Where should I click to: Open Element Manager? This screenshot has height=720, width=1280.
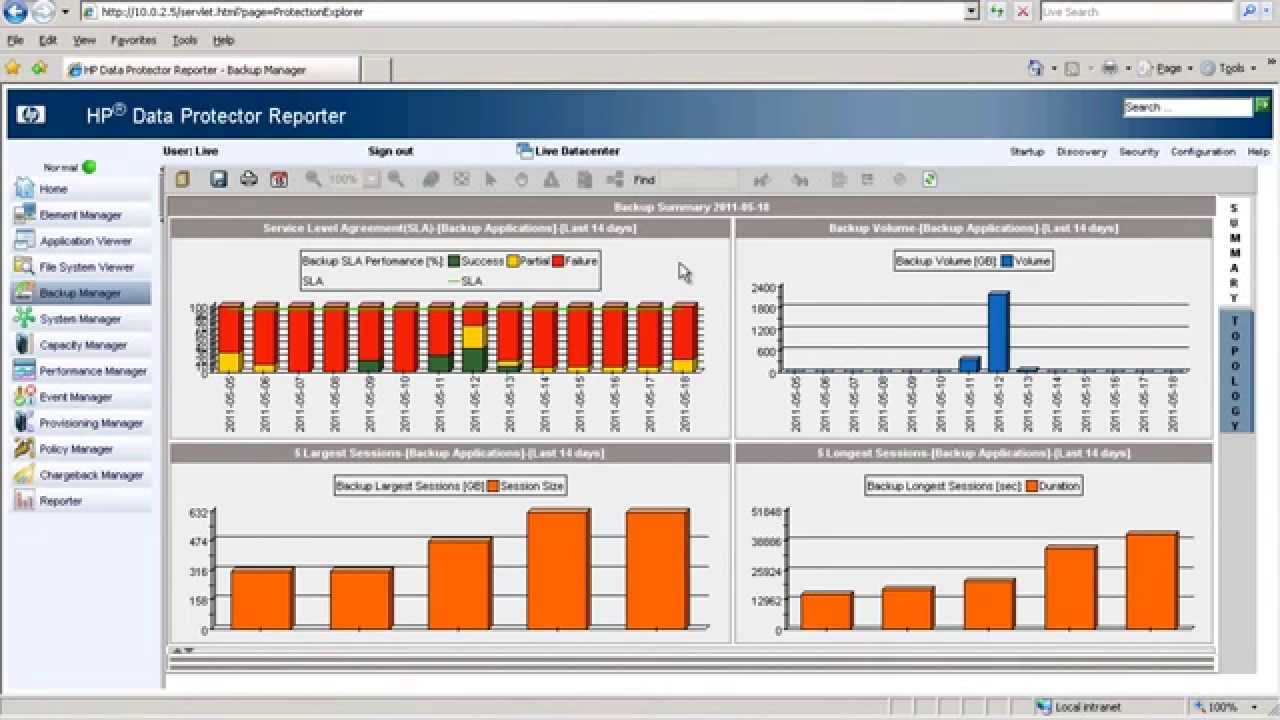point(80,215)
